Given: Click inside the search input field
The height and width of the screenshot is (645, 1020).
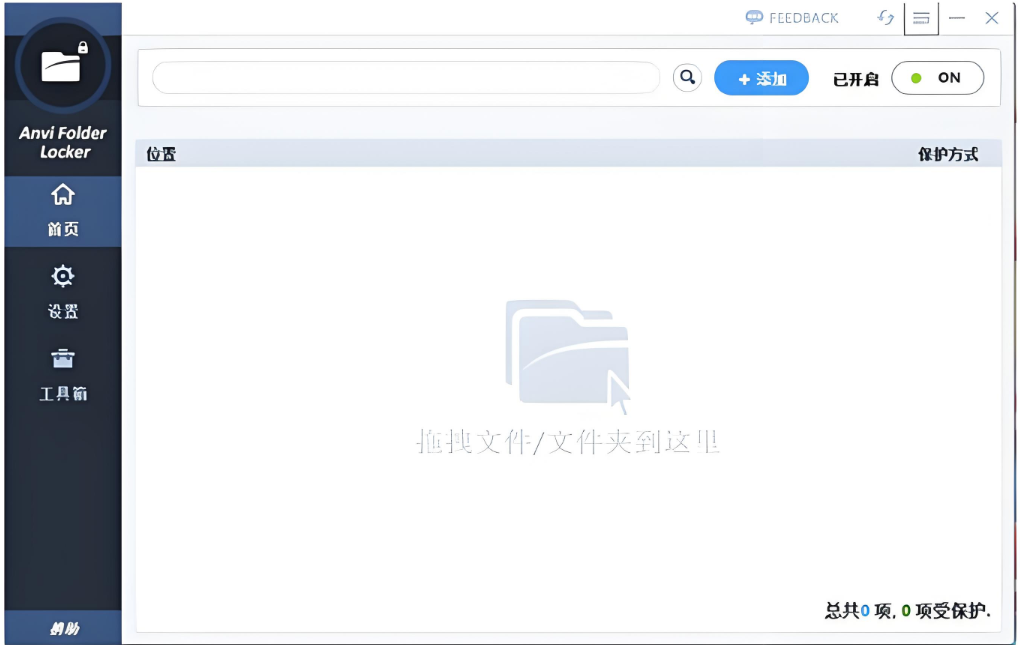Looking at the screenshot, I should 405,77.
